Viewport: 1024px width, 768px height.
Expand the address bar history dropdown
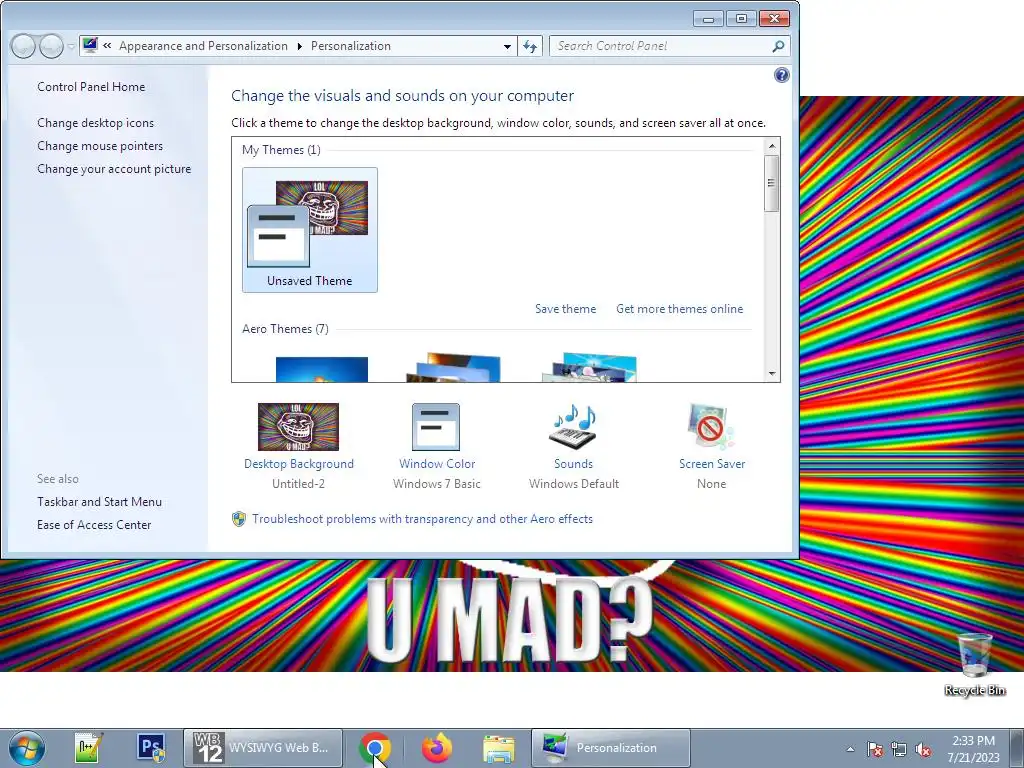point(507,46)
